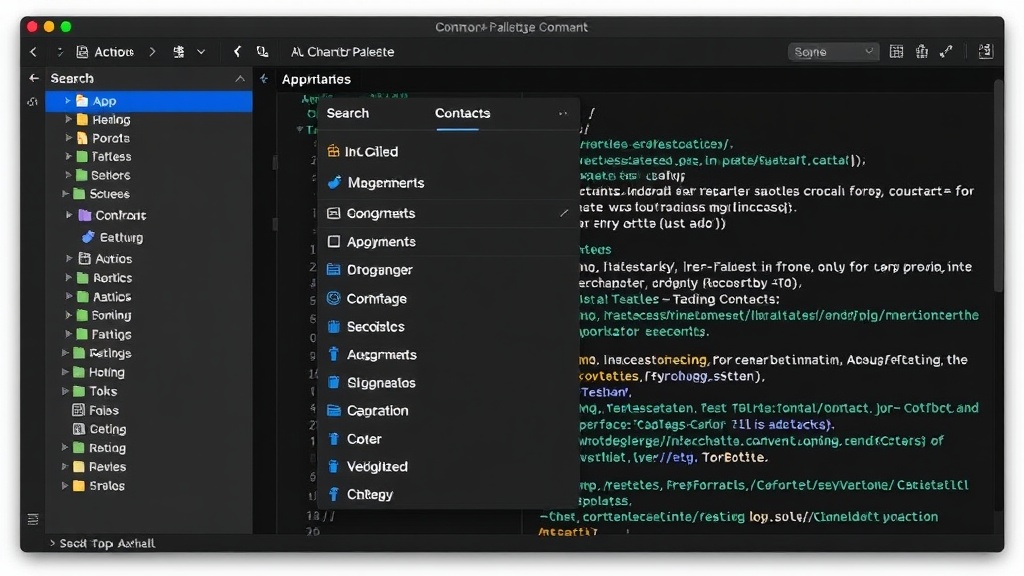Choose Coter from the list

448,439
